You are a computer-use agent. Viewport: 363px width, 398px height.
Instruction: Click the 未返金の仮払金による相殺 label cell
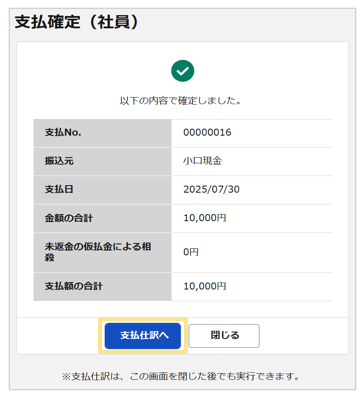(103, 252)
